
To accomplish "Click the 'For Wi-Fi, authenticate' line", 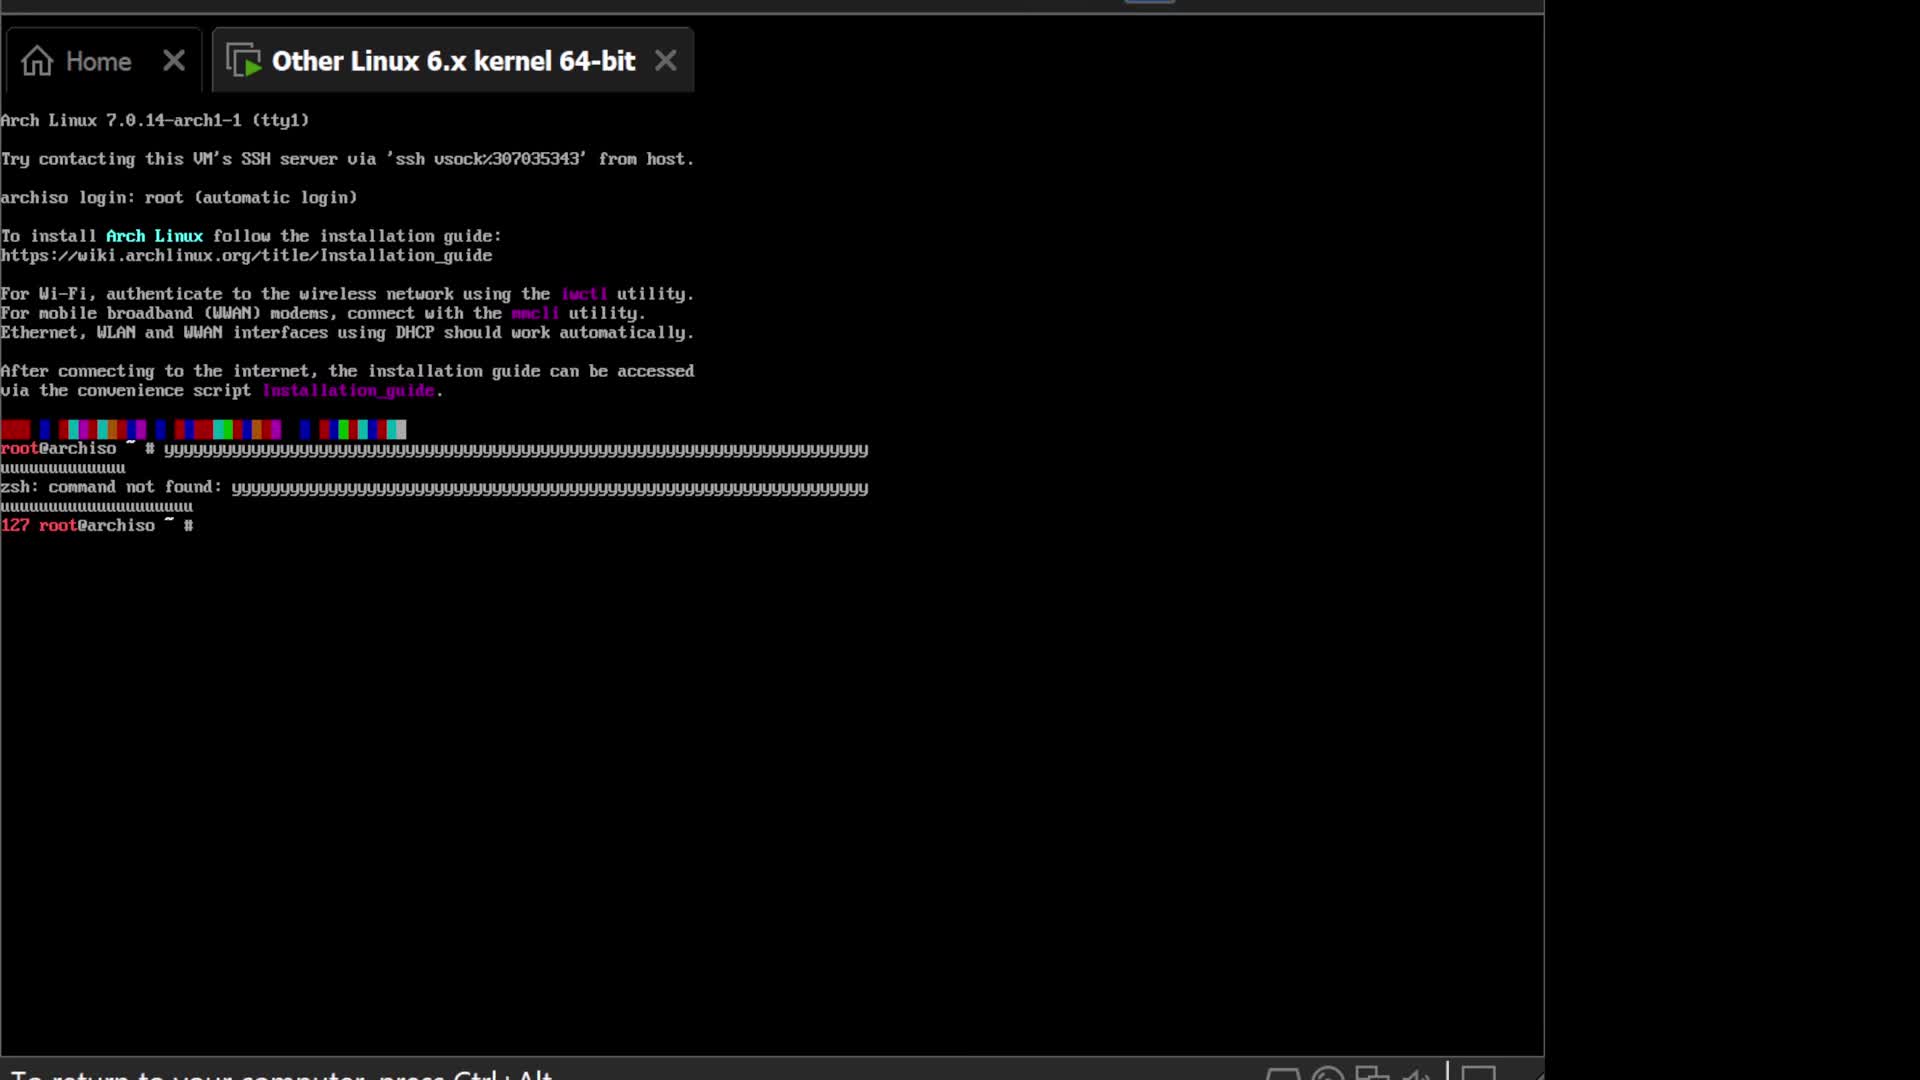I will [x=347, y=294].
